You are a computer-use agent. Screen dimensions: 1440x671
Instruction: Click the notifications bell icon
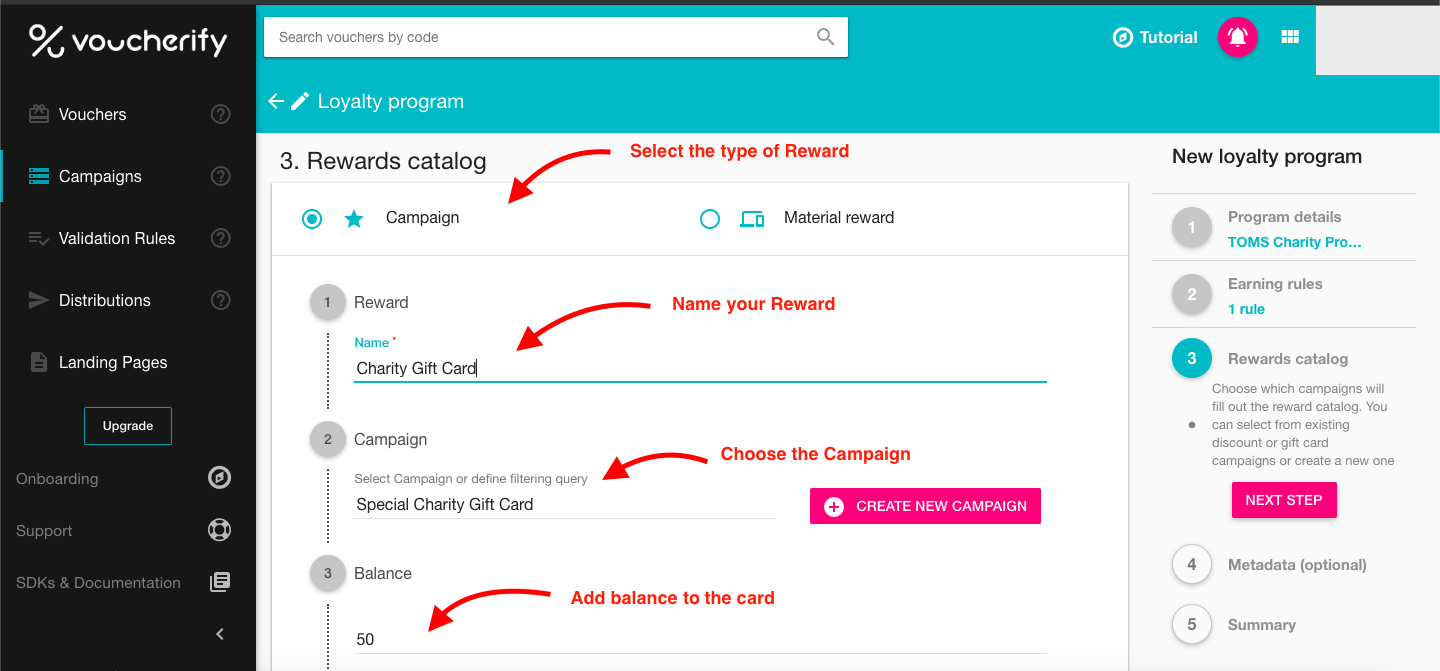(1237, 37)
